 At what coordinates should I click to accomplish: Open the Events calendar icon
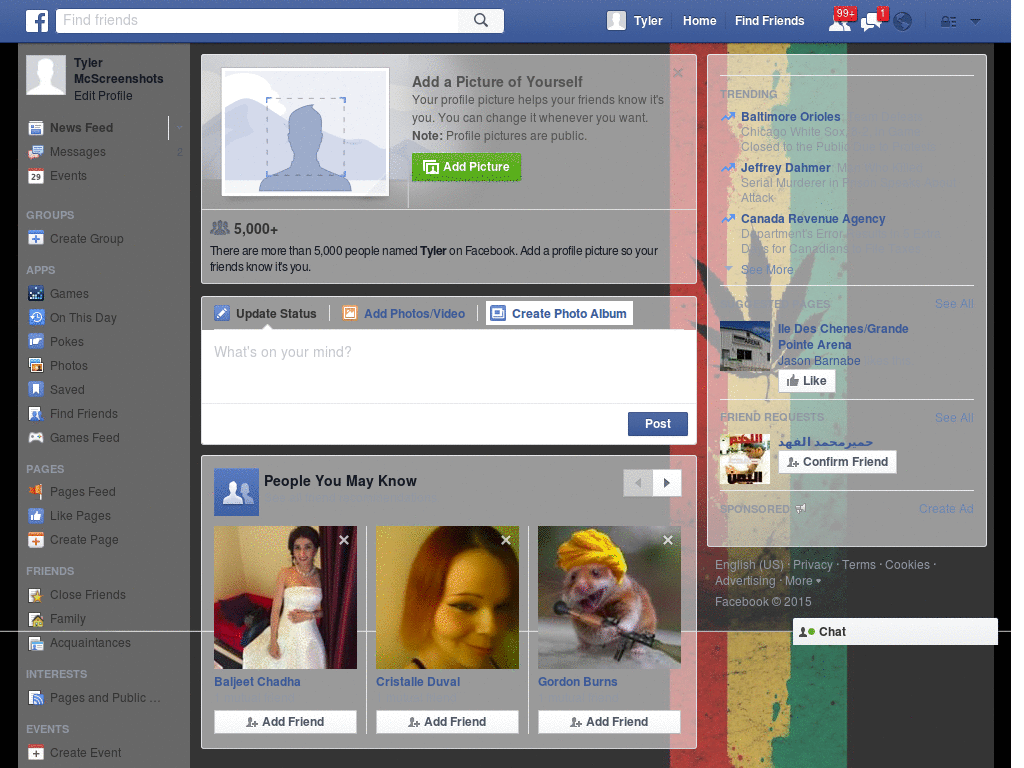click(x=35, y=176)
